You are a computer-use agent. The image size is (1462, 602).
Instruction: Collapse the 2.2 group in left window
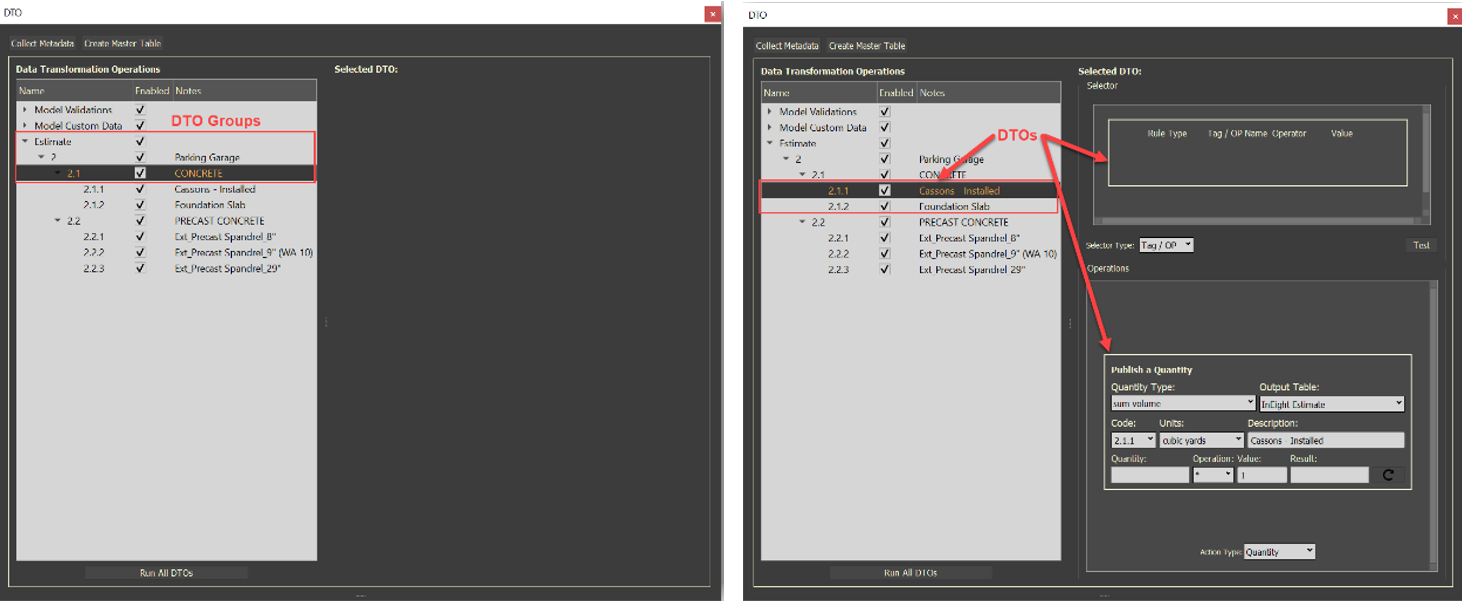pos(58,221)
